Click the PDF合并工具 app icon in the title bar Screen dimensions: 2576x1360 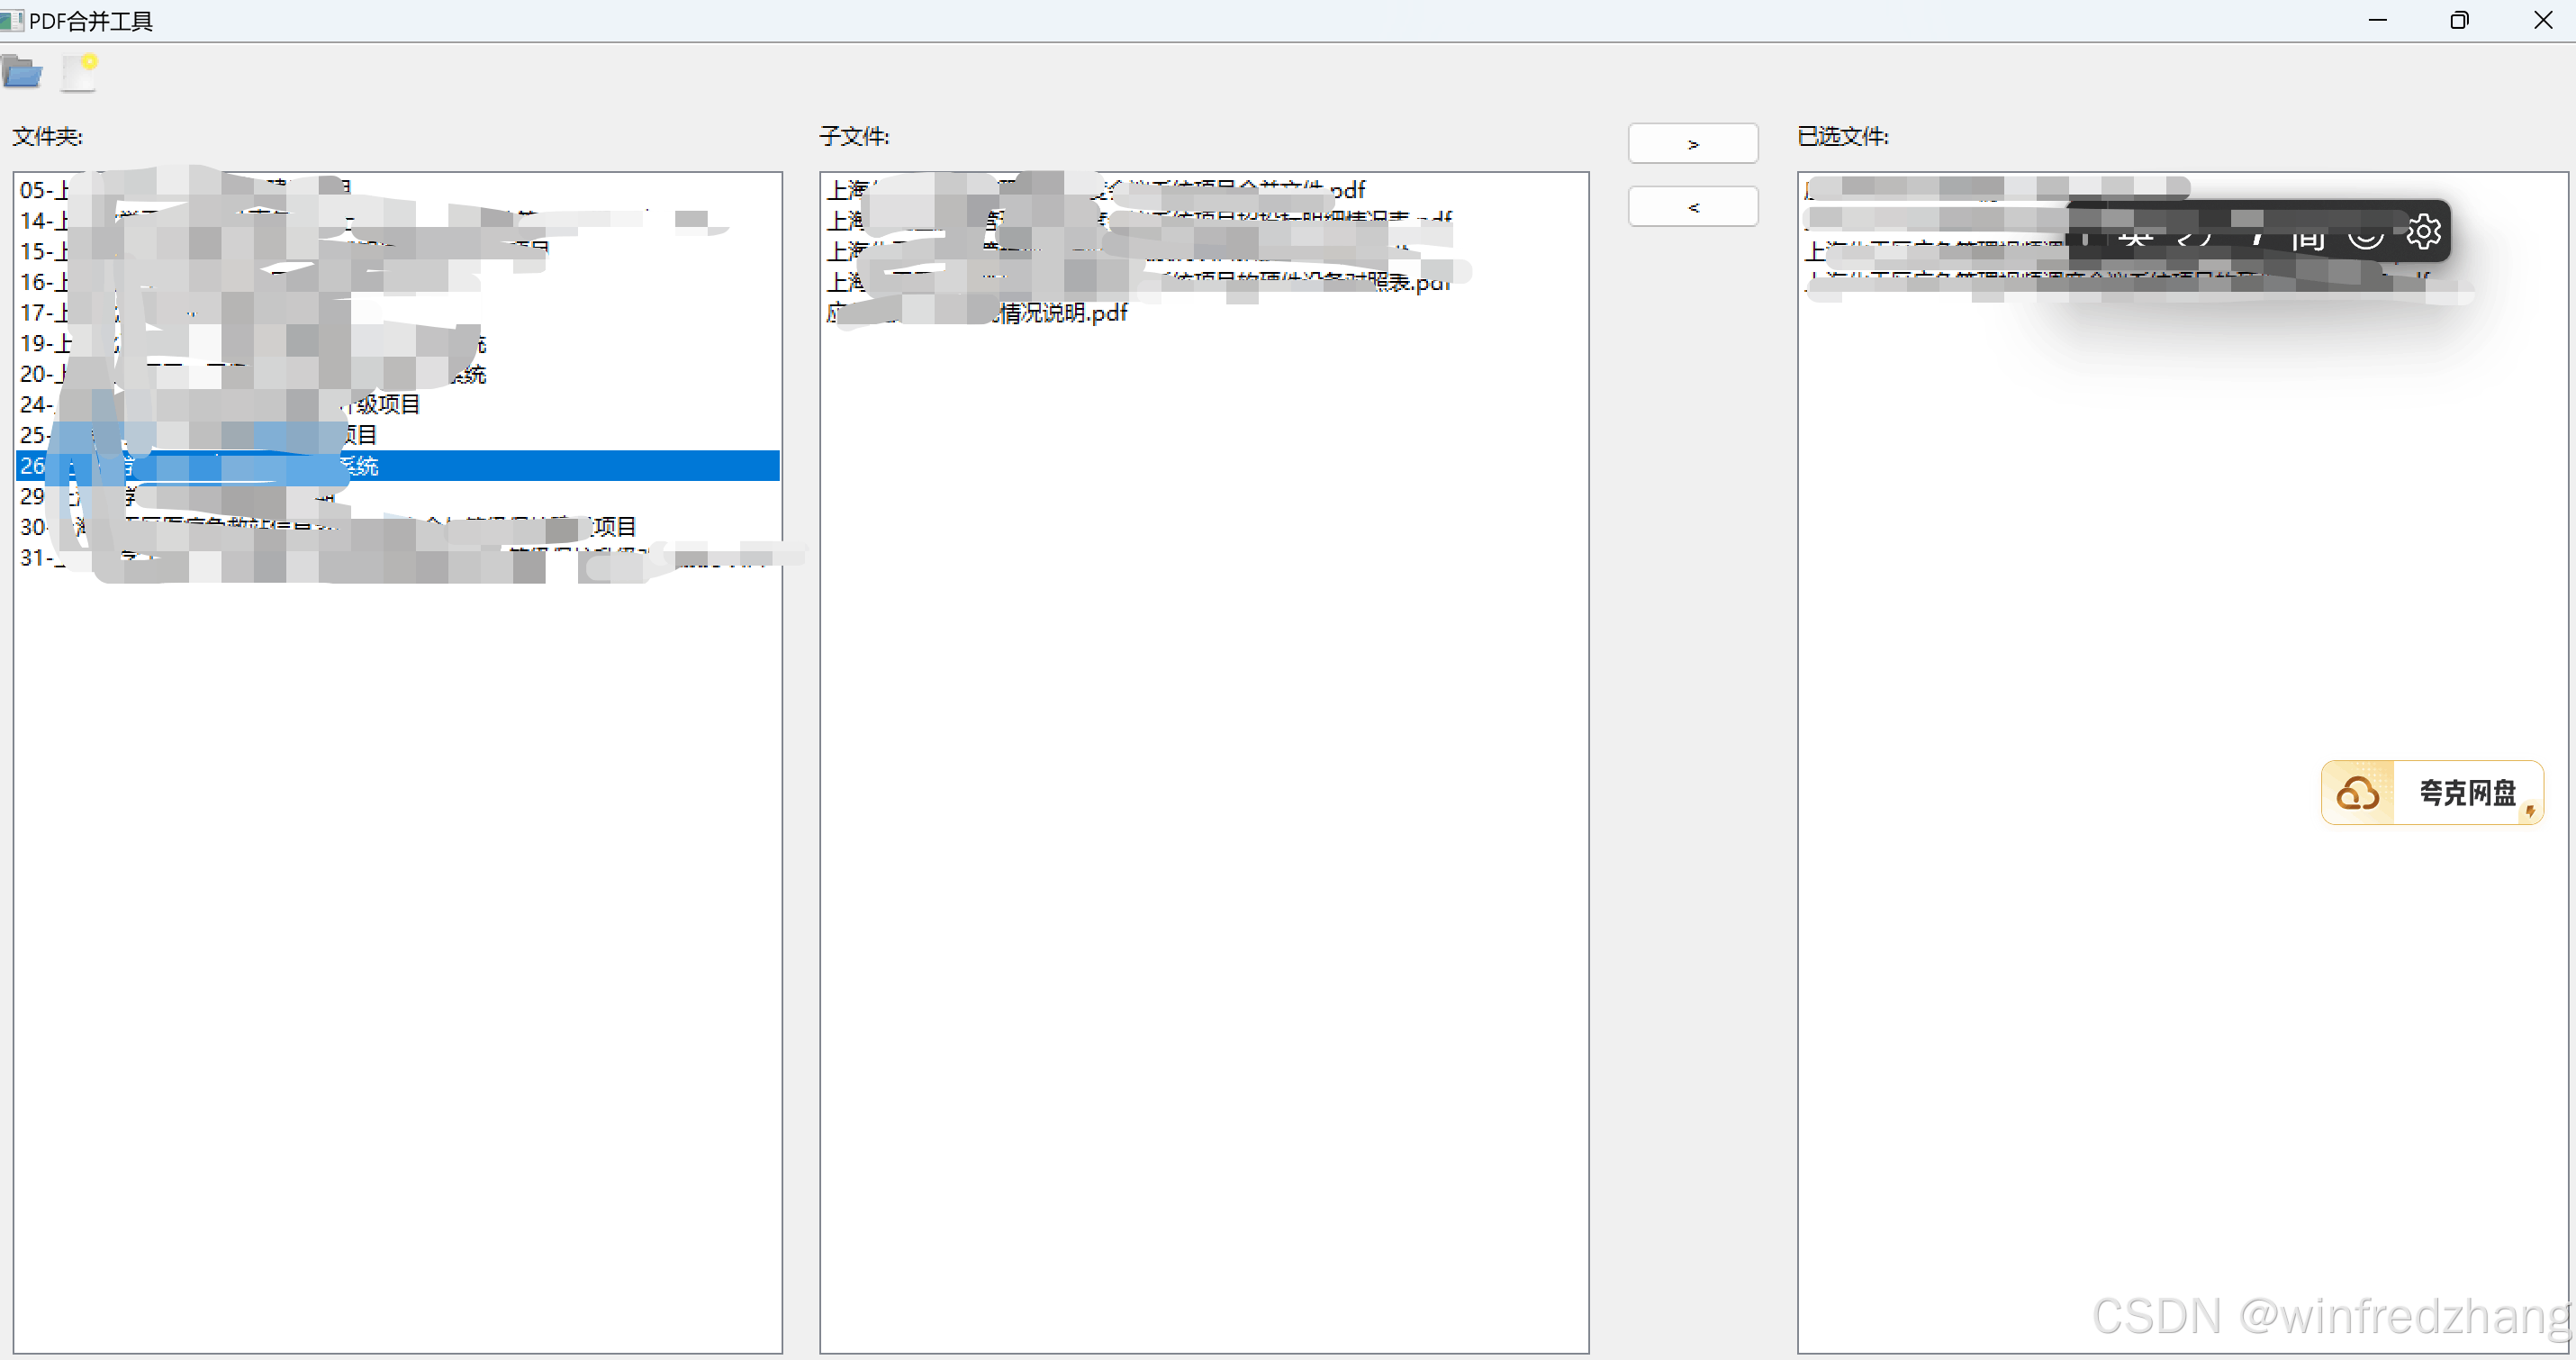[12, 21]
